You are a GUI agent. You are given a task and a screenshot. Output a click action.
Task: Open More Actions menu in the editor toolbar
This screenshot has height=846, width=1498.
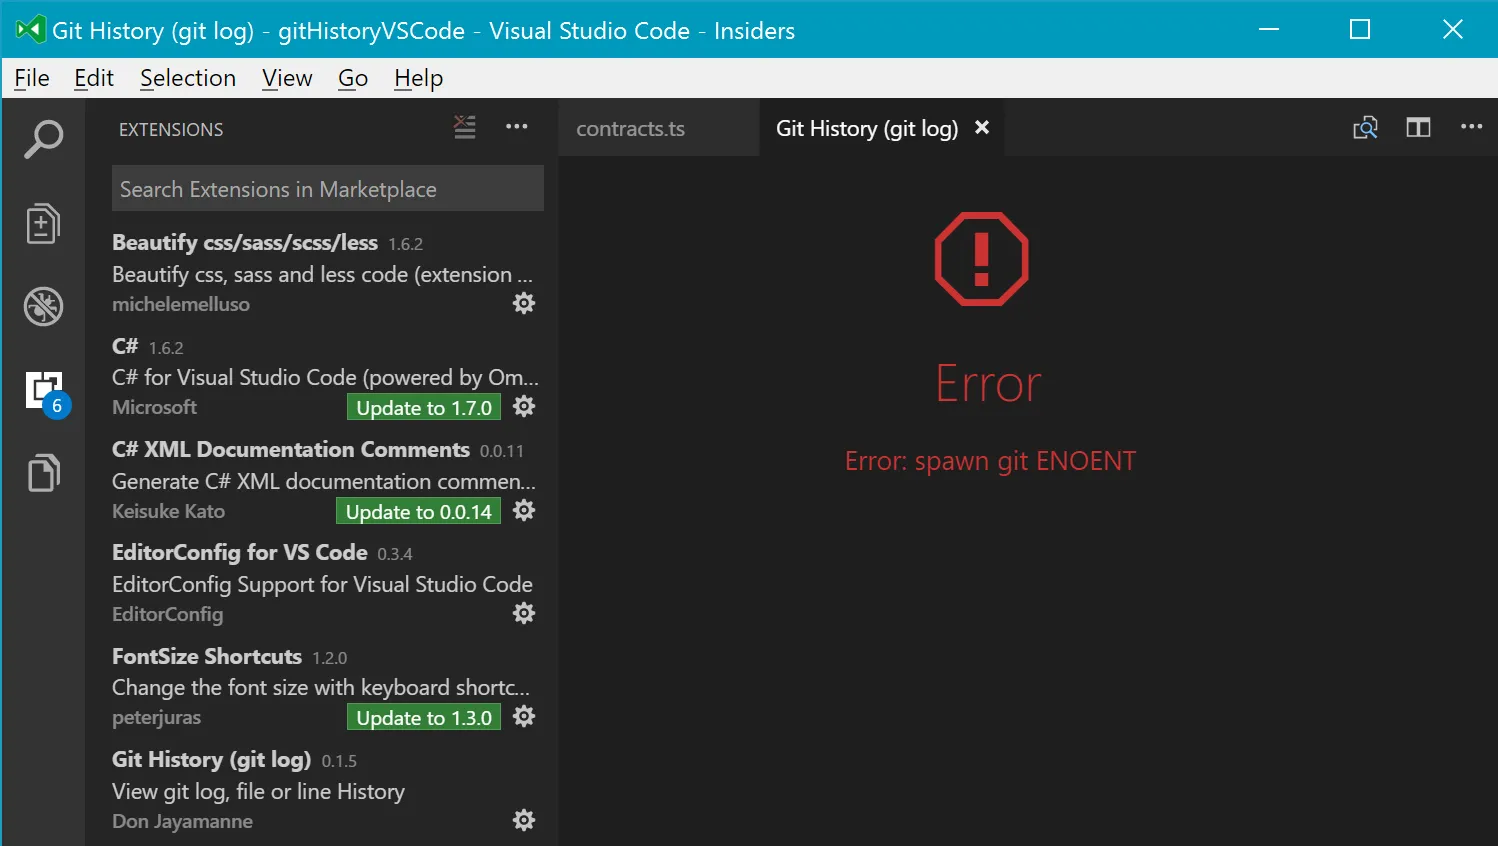(1472, 127)
